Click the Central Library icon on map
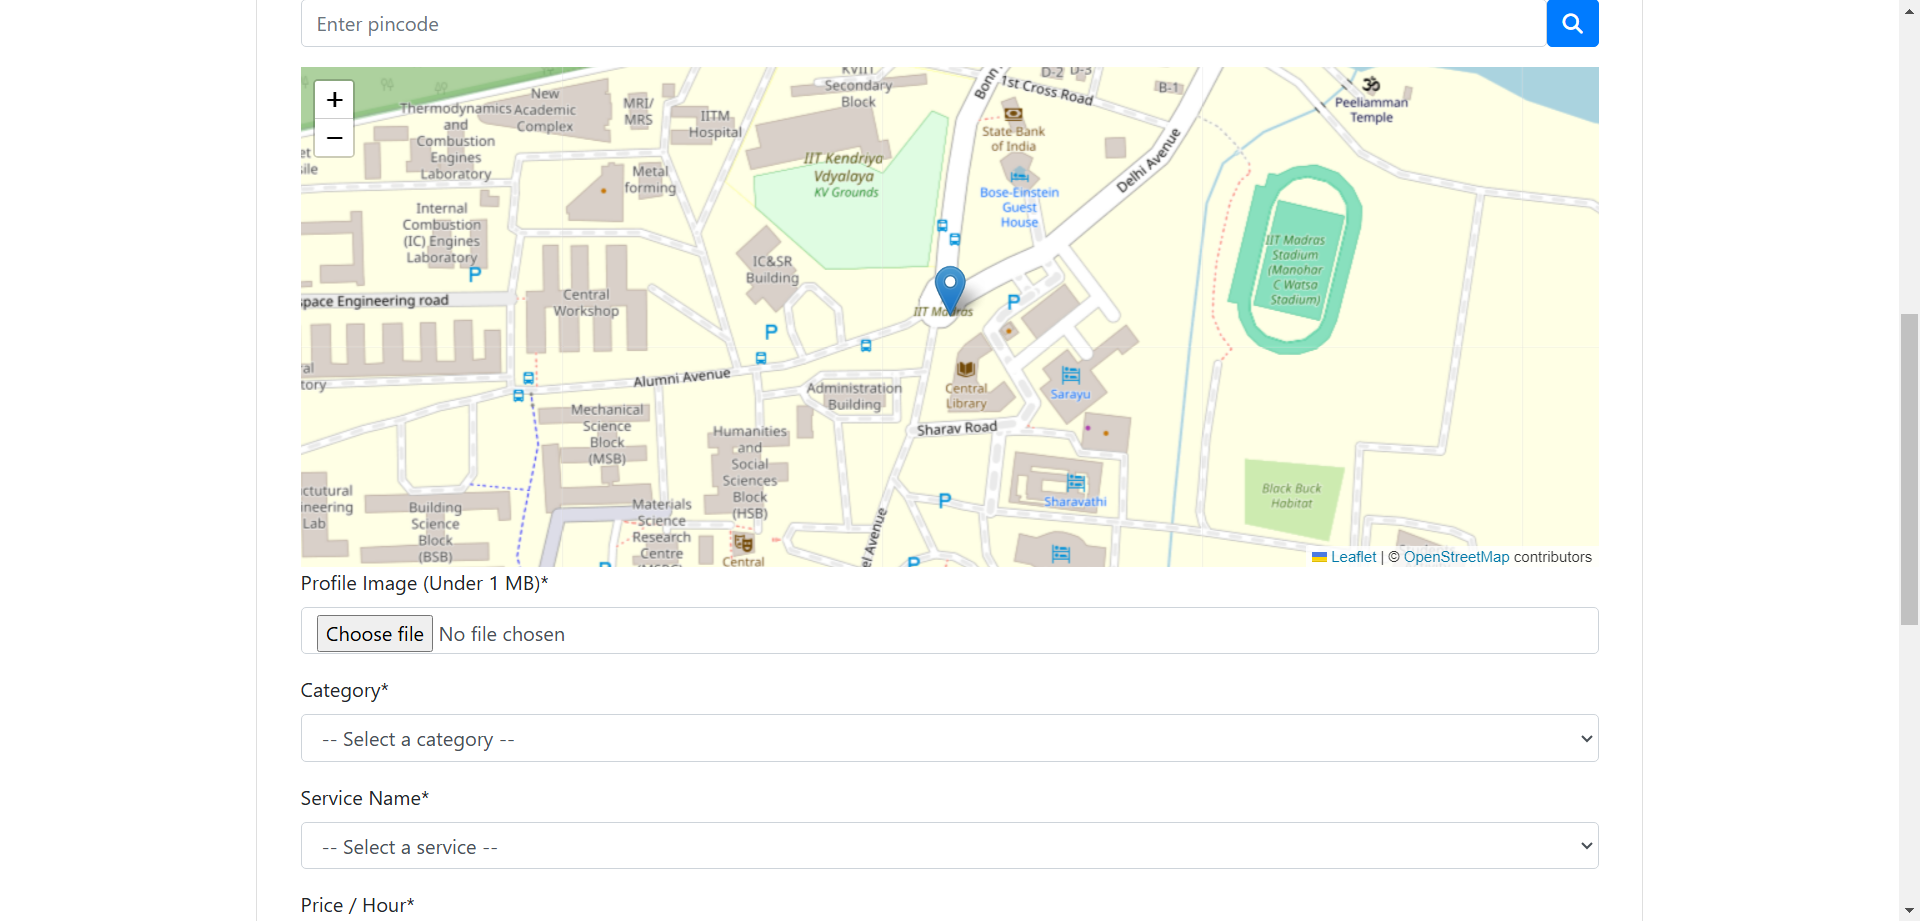The height and width of the screenshot is (921, 1920). coord(966,369)
